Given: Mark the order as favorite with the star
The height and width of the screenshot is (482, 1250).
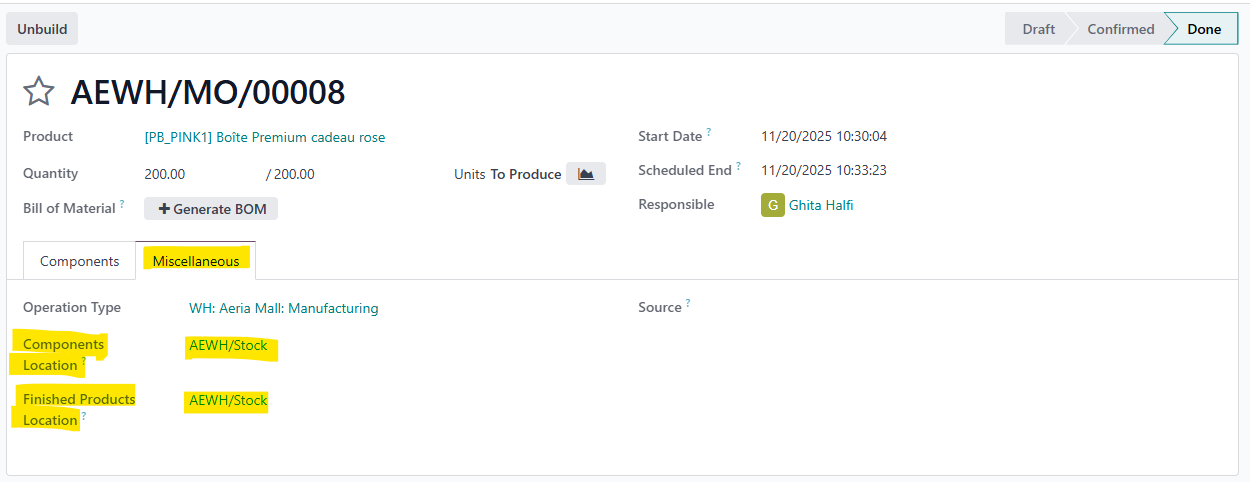Looking at the screenshot, I should point(39,92).
